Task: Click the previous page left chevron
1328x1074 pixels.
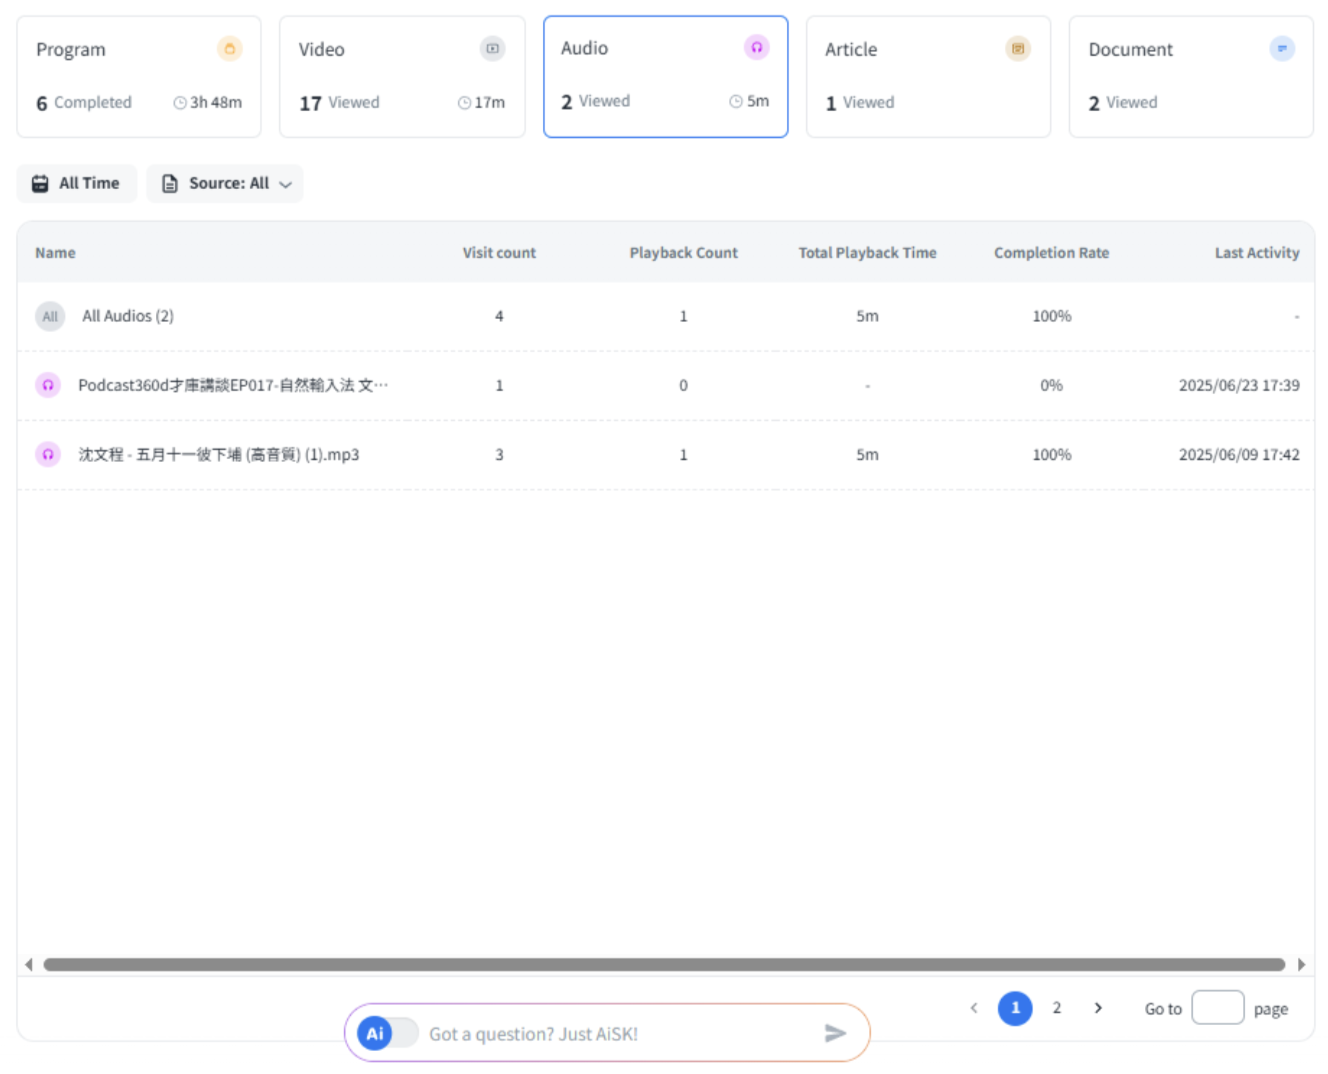Action: pyautogui.click(x=974, y=1008)
